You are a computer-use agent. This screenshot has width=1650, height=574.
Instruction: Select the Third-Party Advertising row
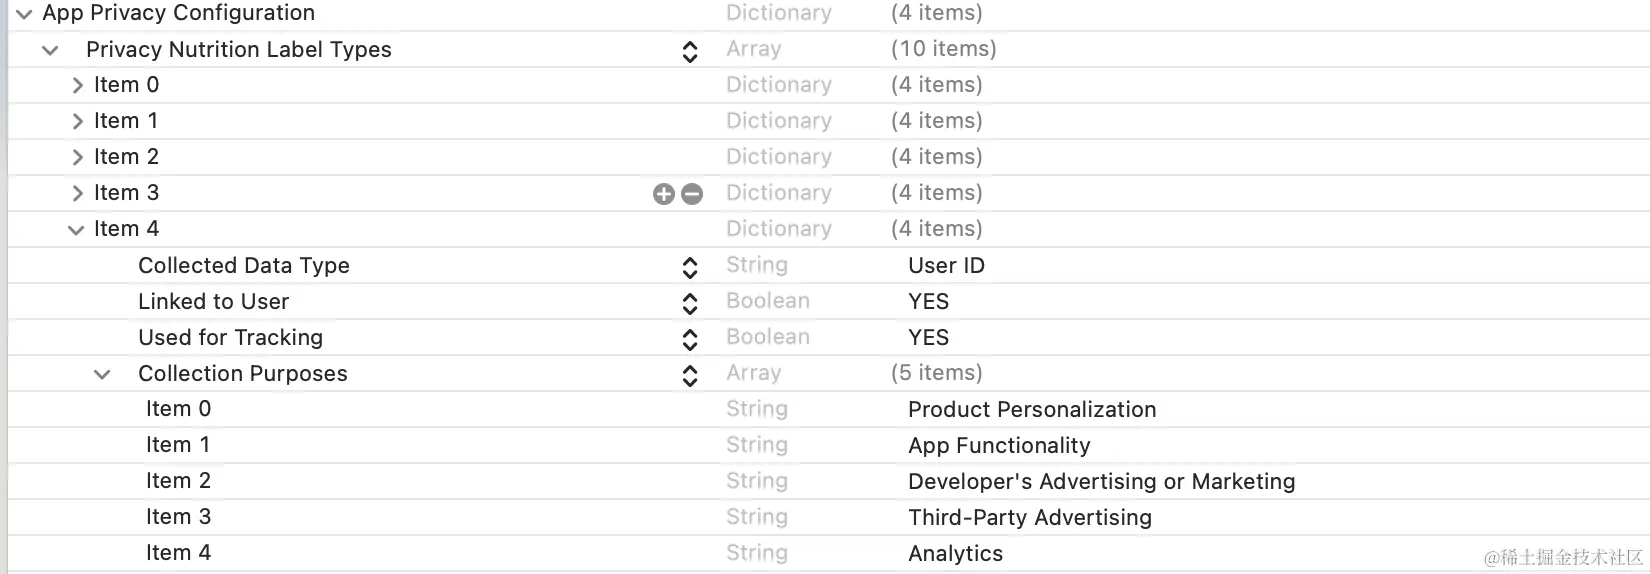[828, 517]
